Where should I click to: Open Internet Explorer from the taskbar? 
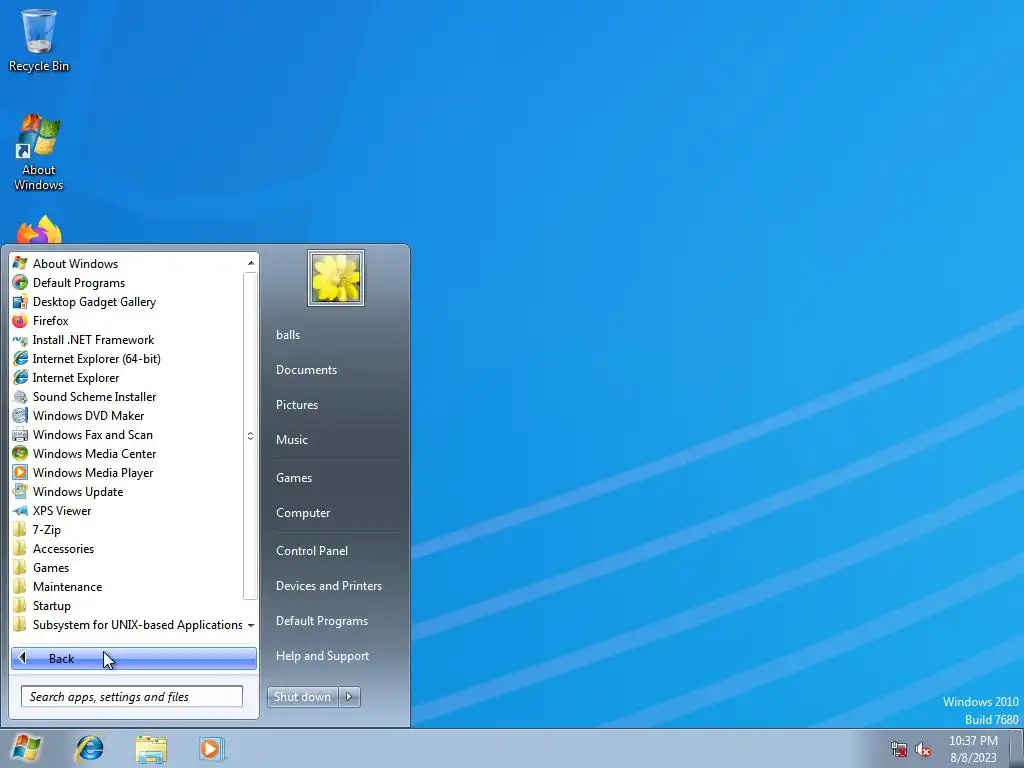coord(89,748)
